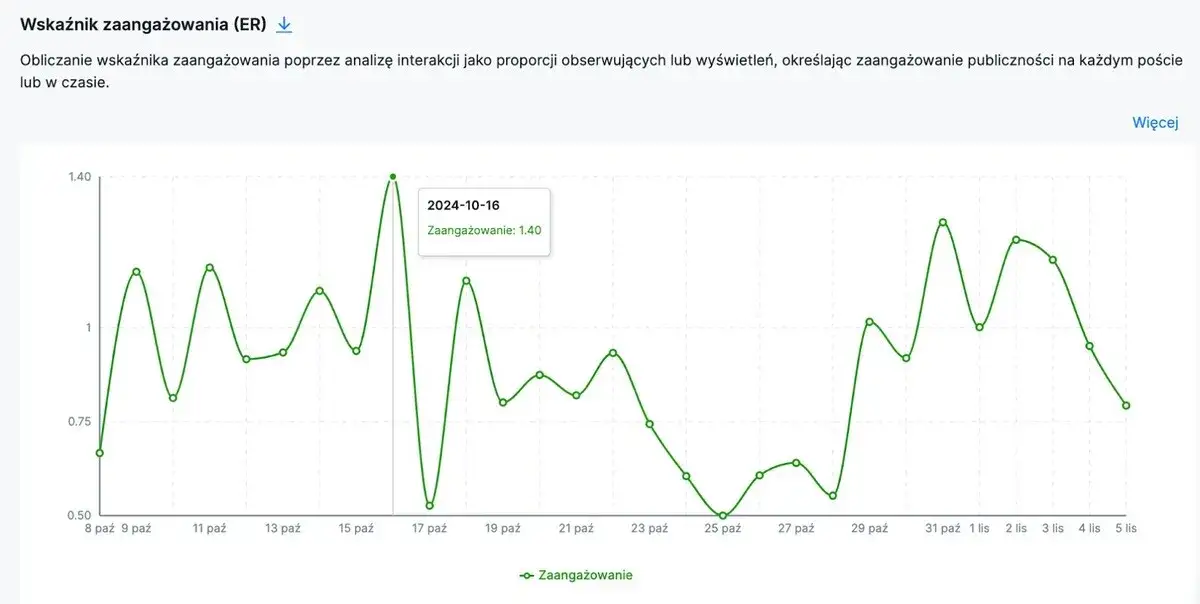Screen dimensions: 1200x604
Task: Click the data point for 21 paź
Action: (x=576, y=396)
